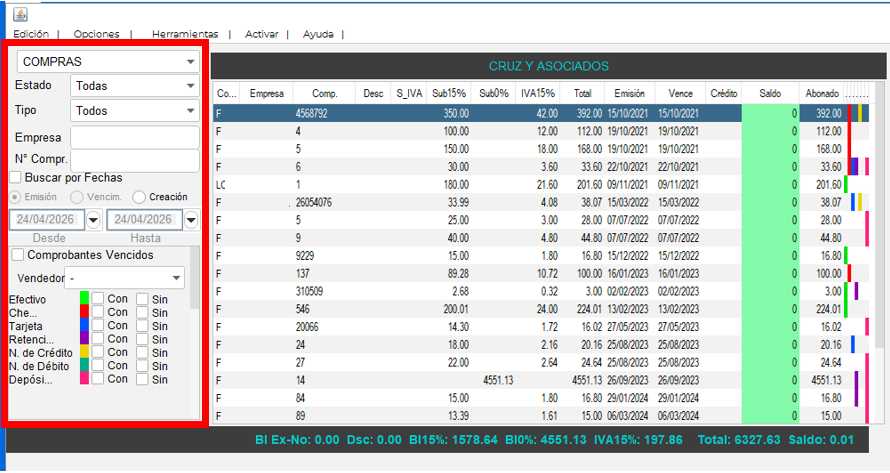The width and height of the screenshot is (890, 473).
Task: Click the pink Depósito color indicator
Action: click(x=85, y=378)
